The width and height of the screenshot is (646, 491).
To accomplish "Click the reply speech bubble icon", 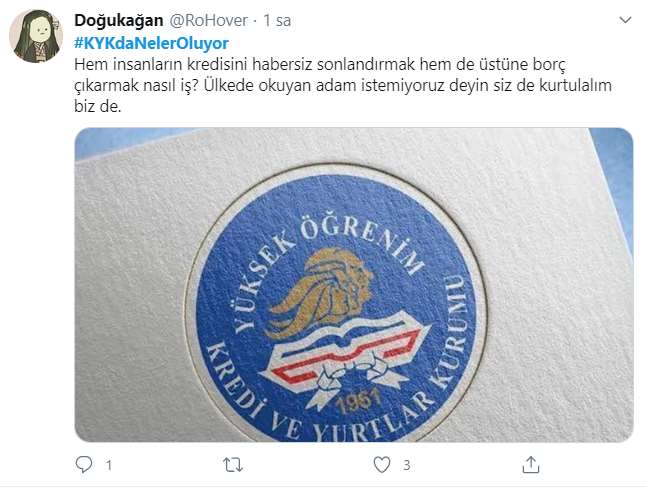I will coord(84,464).
